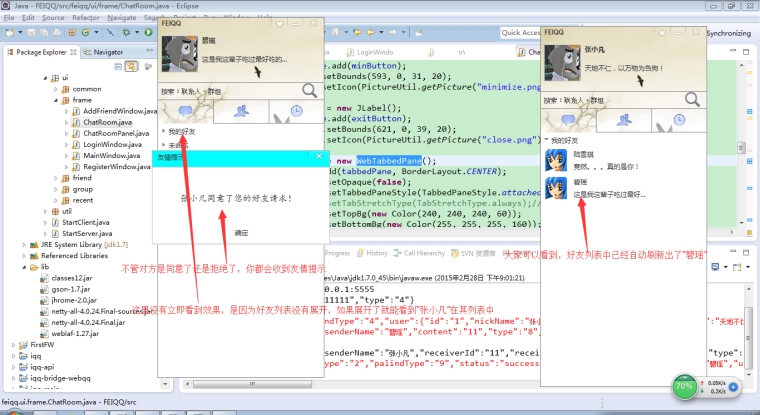The width and height of the screenshot is (760, 415).
Task: Open Back history dropdown arrow
Action: point(381,32)
